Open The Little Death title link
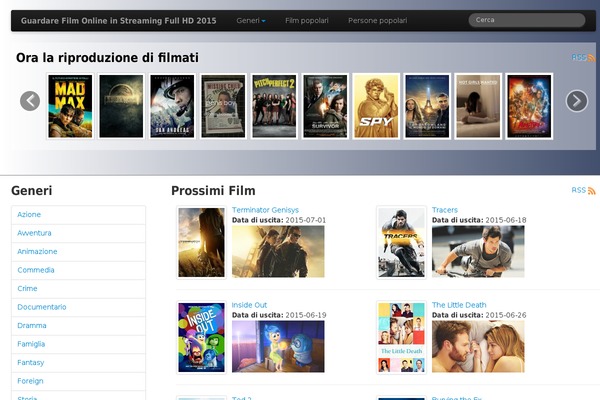 (459, 305)
